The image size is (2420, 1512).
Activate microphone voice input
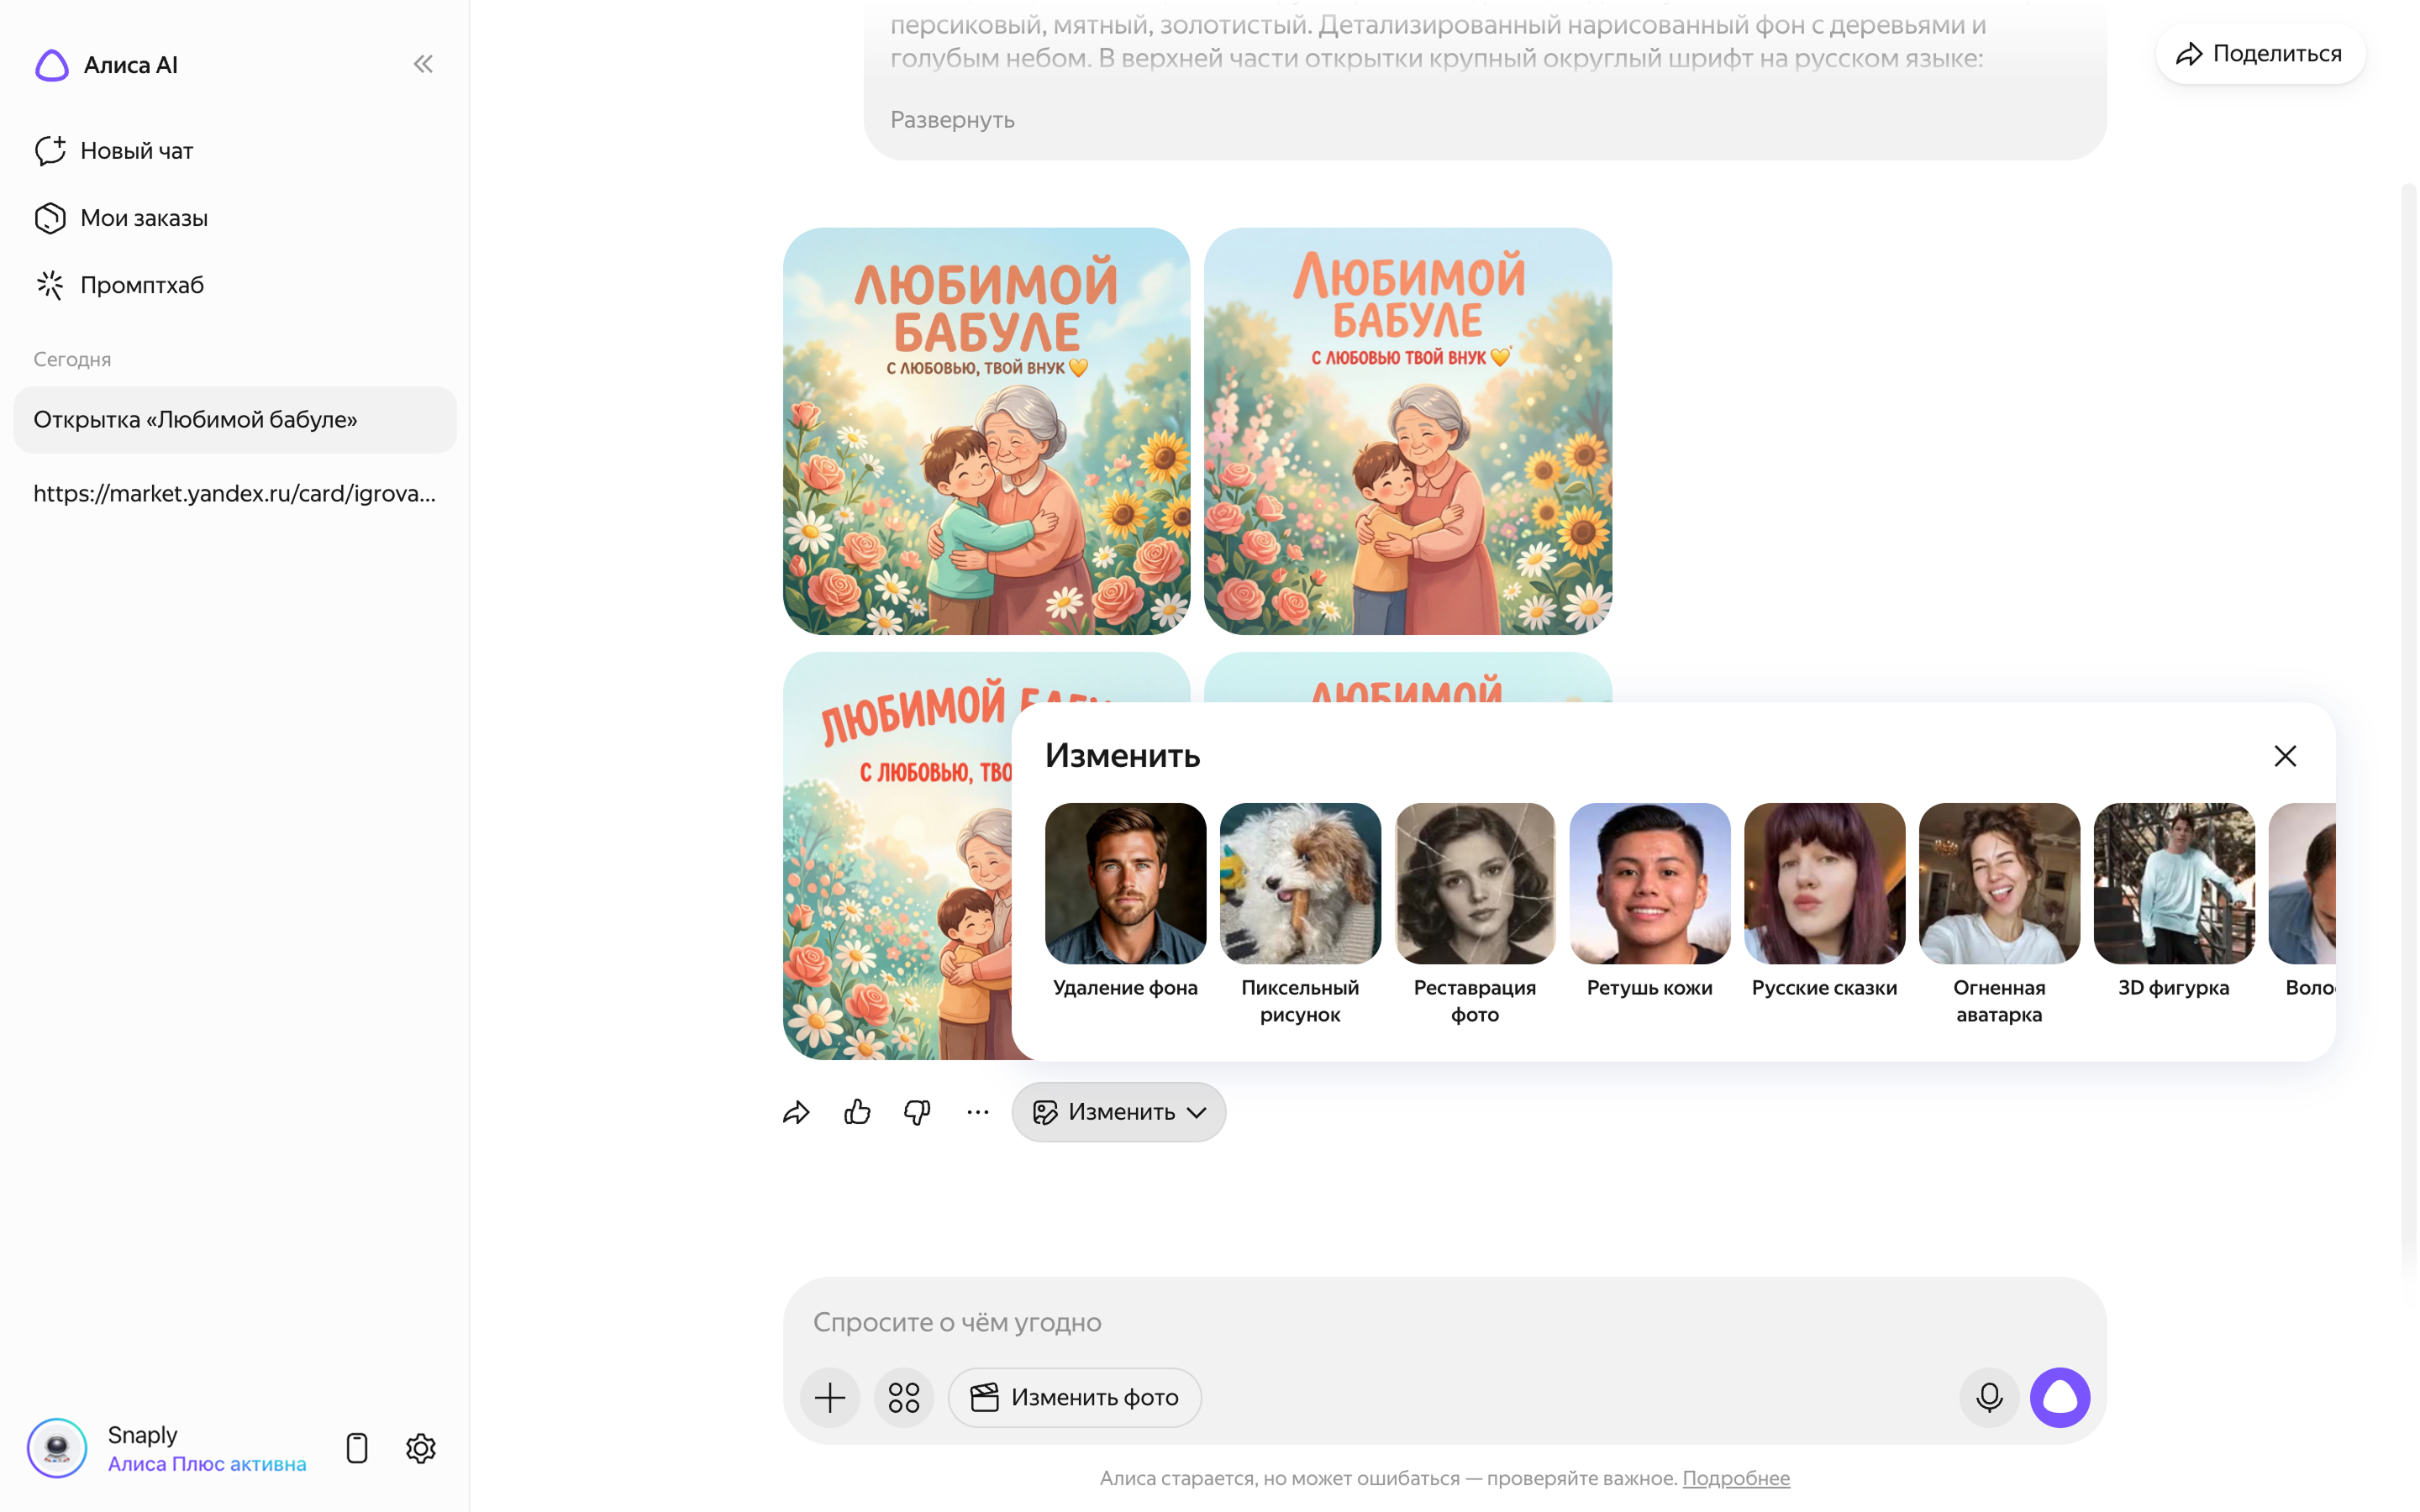[1990, 1398]
